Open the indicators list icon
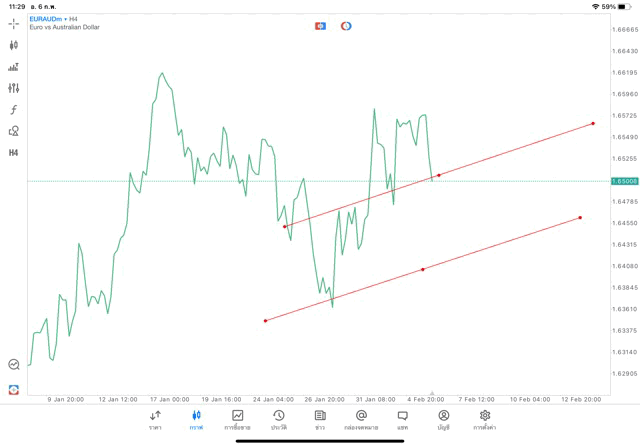This screenshot has width=640, height=447. tap(14, 67)
